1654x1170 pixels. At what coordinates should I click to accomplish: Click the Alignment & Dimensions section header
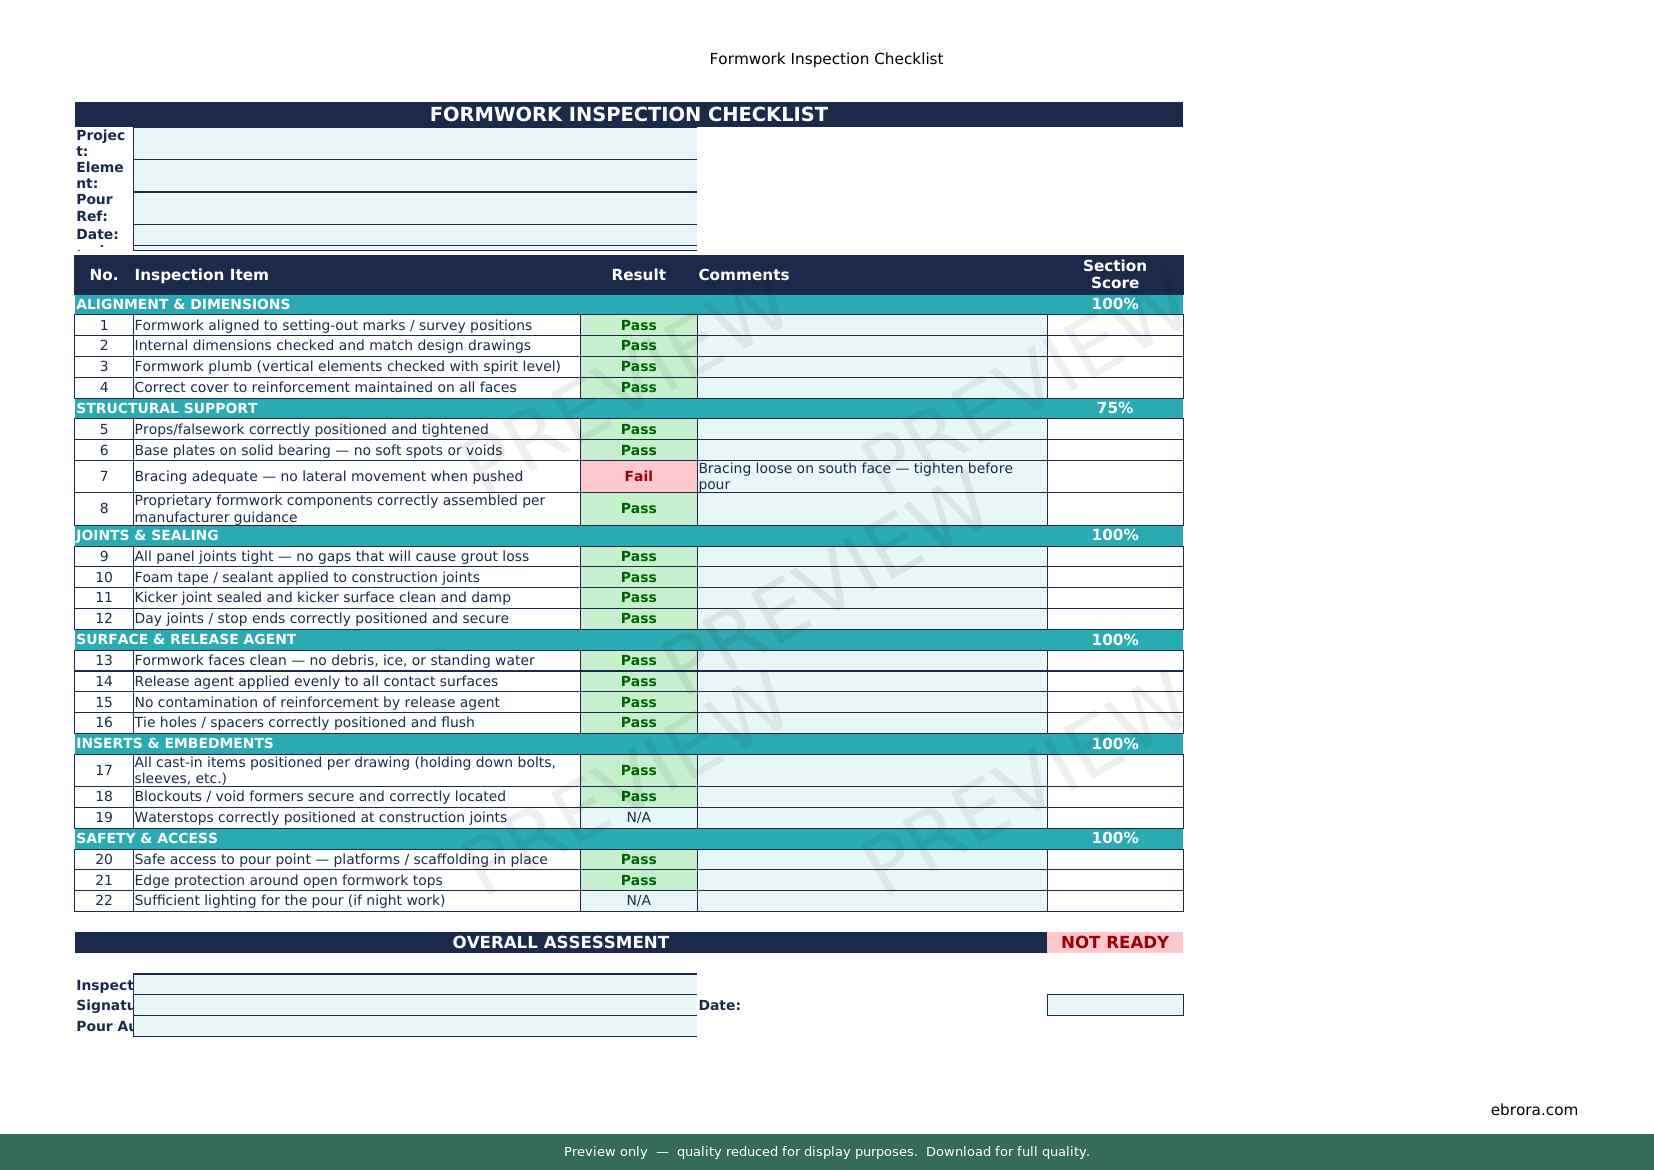click(183, 304)
